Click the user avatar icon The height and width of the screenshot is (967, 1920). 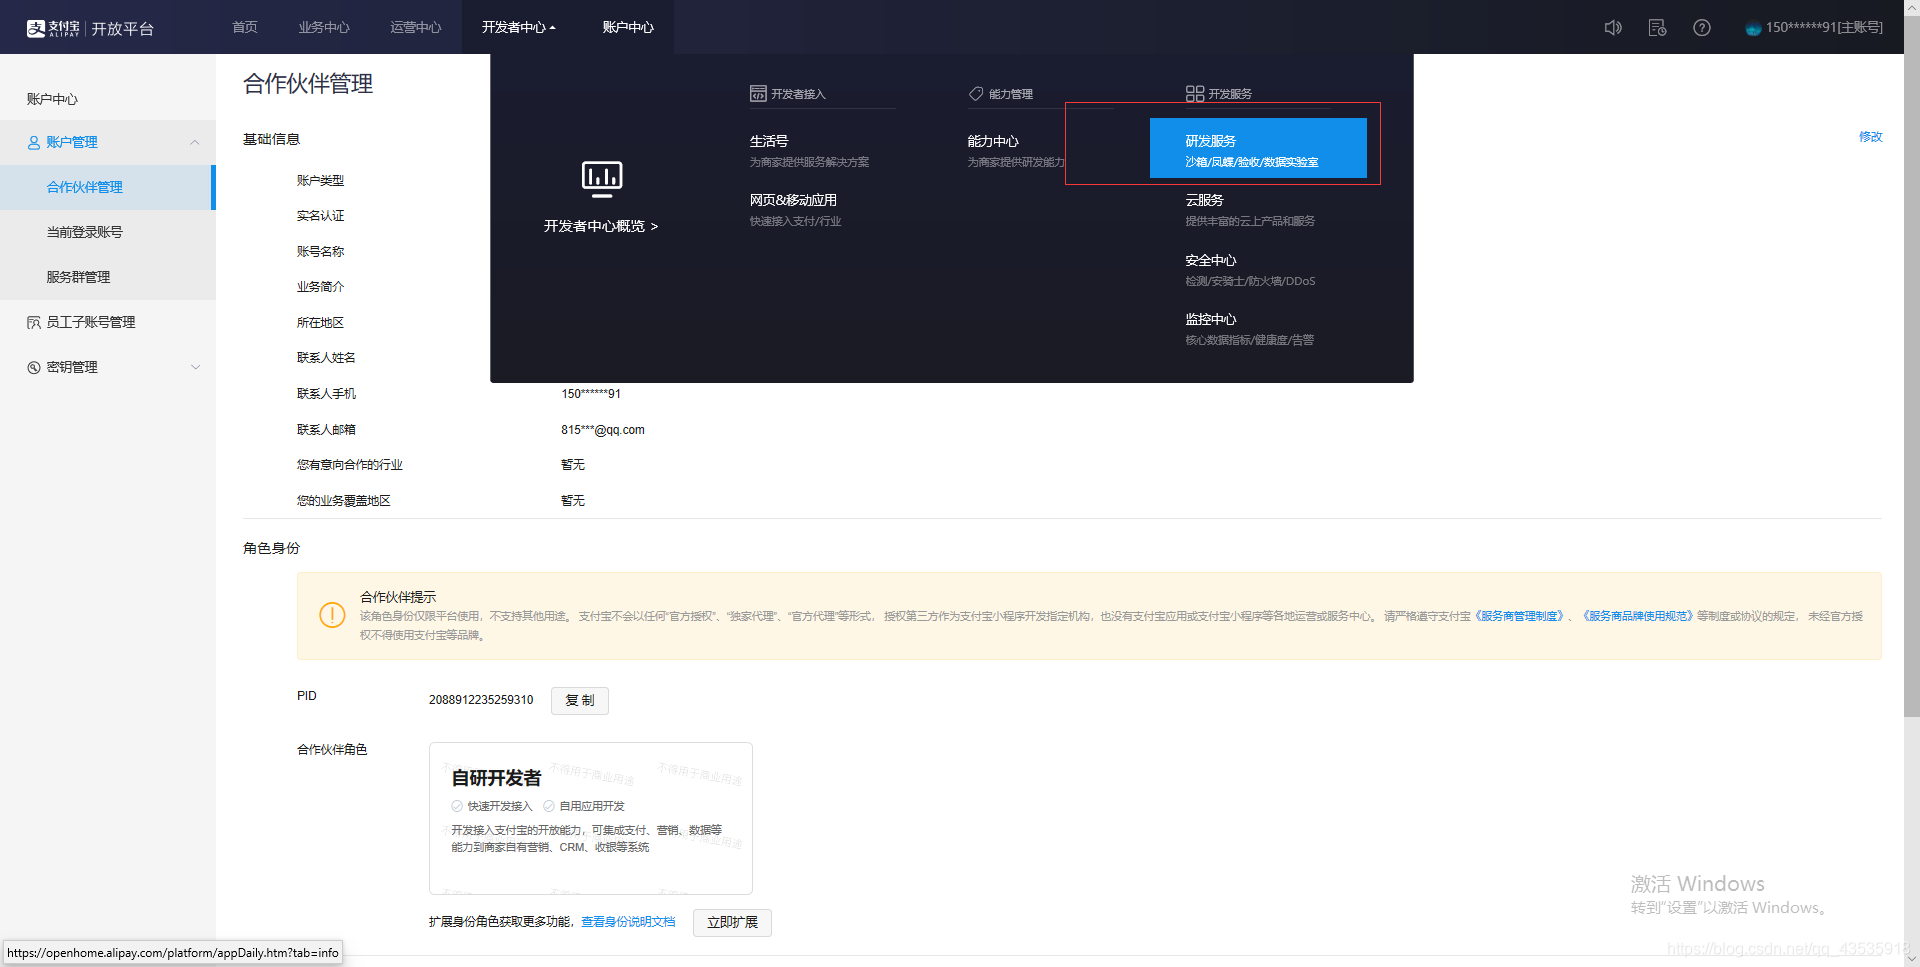click(x=1753, y=28)
